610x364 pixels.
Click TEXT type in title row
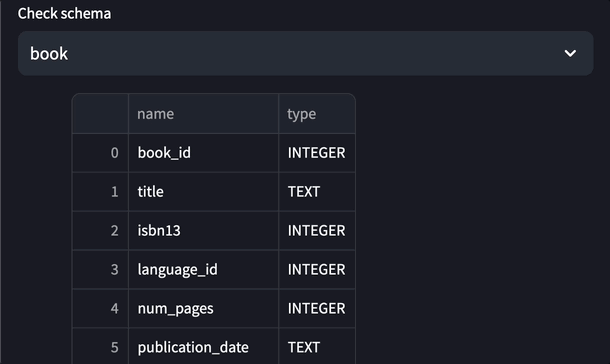coord(317,192)
